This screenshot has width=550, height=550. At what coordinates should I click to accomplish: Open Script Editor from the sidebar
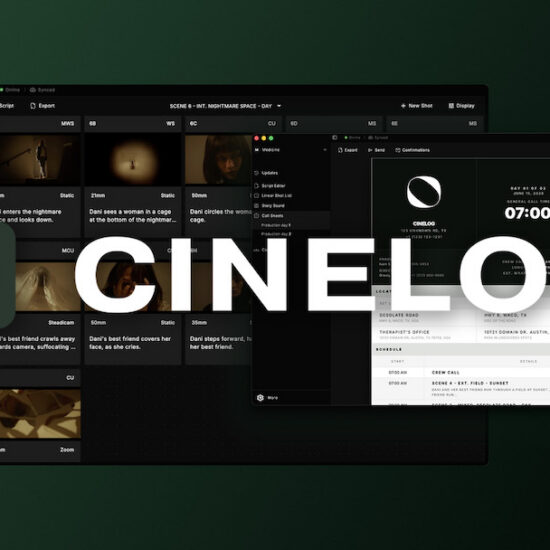coord(273,186)
